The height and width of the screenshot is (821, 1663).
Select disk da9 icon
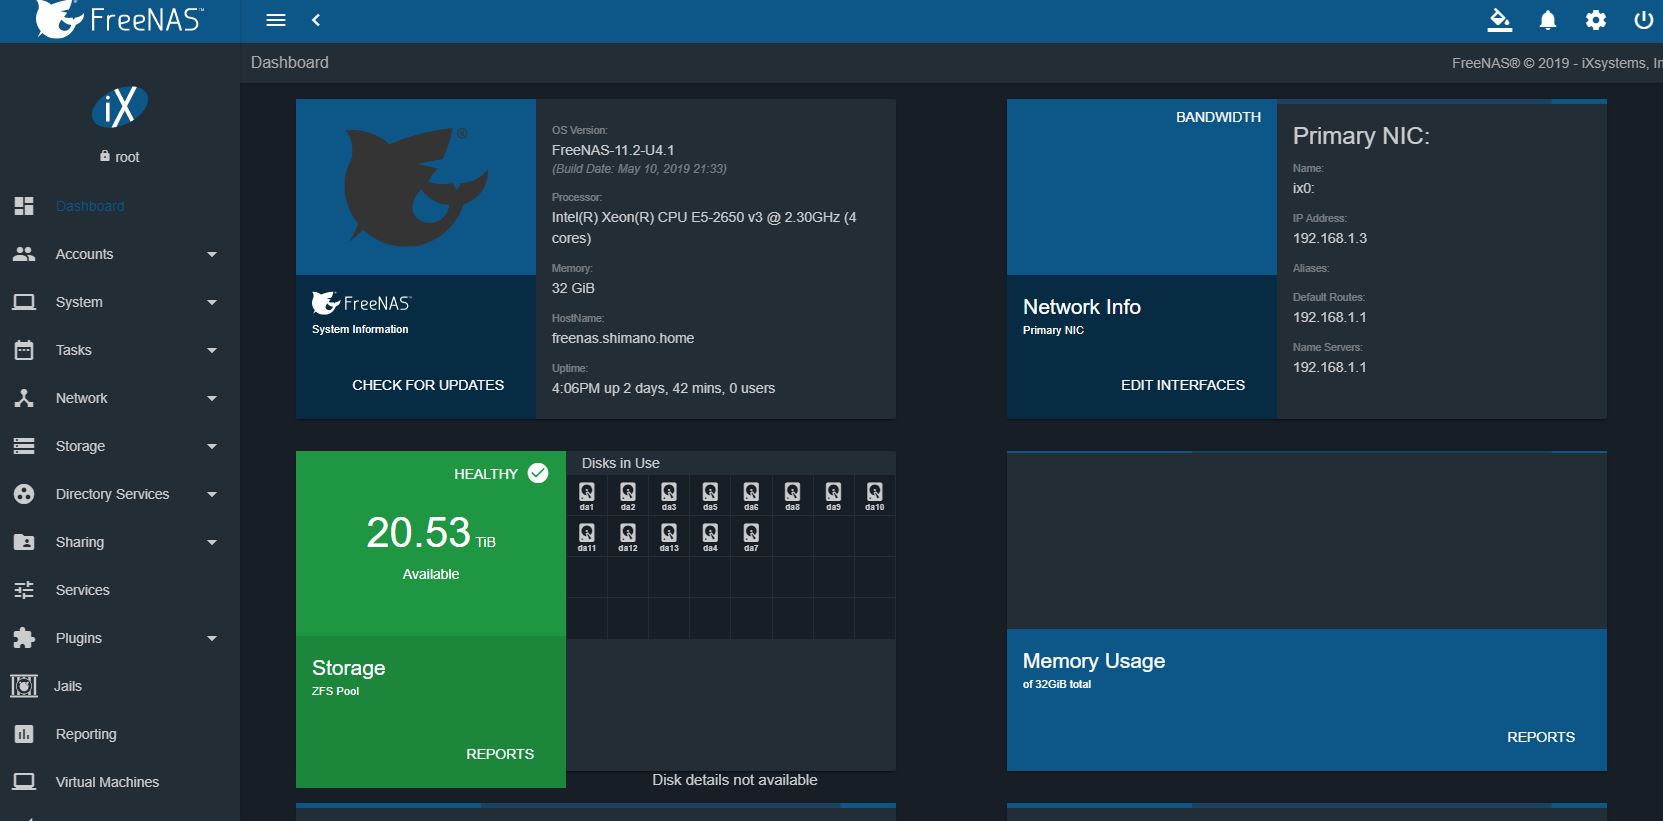(833, 495)
